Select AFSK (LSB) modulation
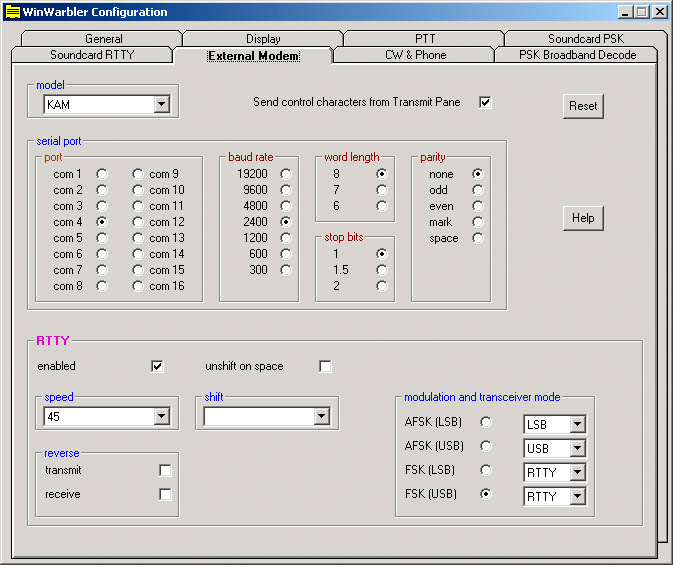 [x=486, y=422]
